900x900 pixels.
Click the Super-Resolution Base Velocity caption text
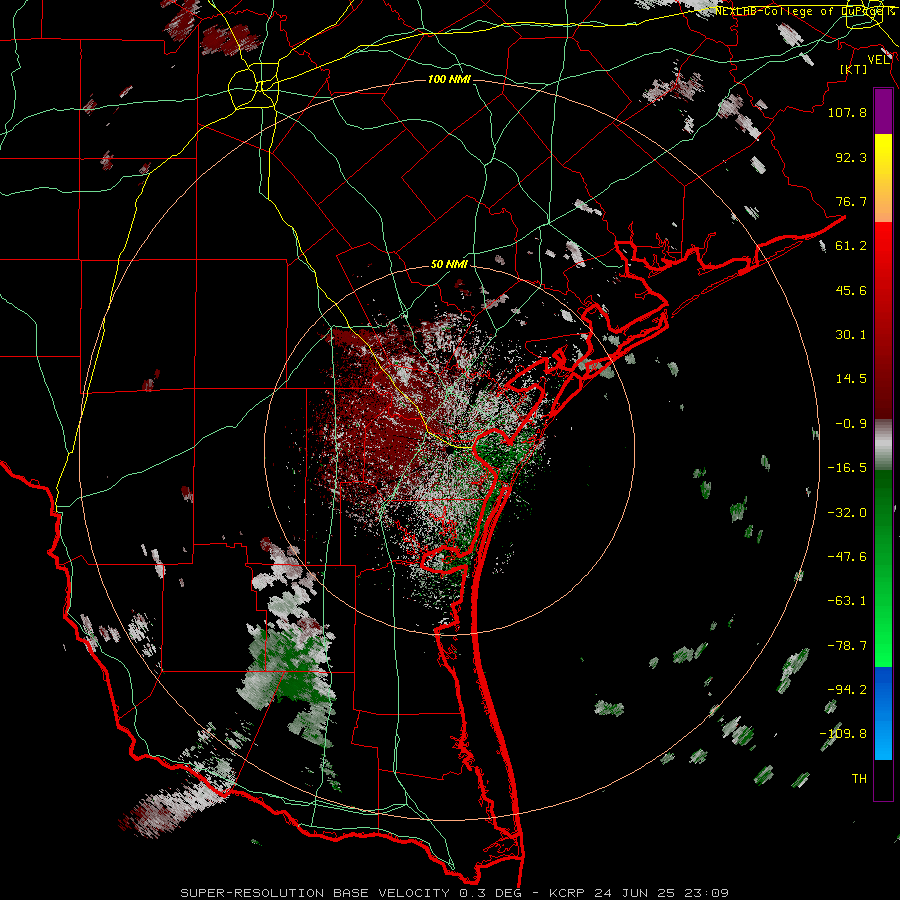(455, 893)
